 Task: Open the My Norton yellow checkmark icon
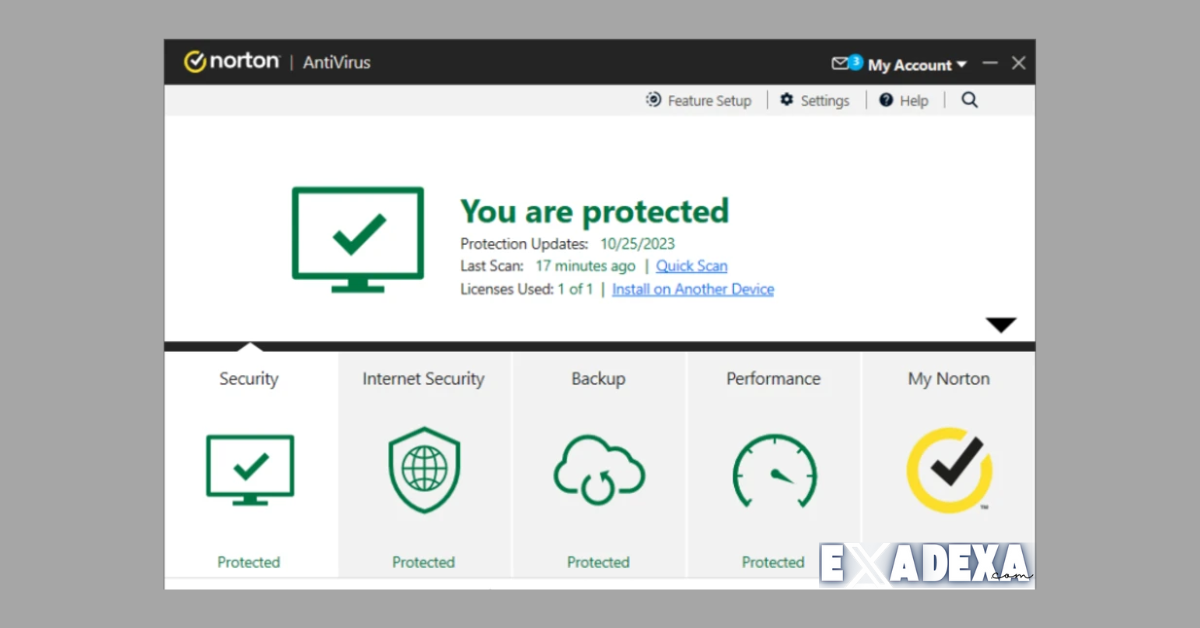click(x=948, y=470)
